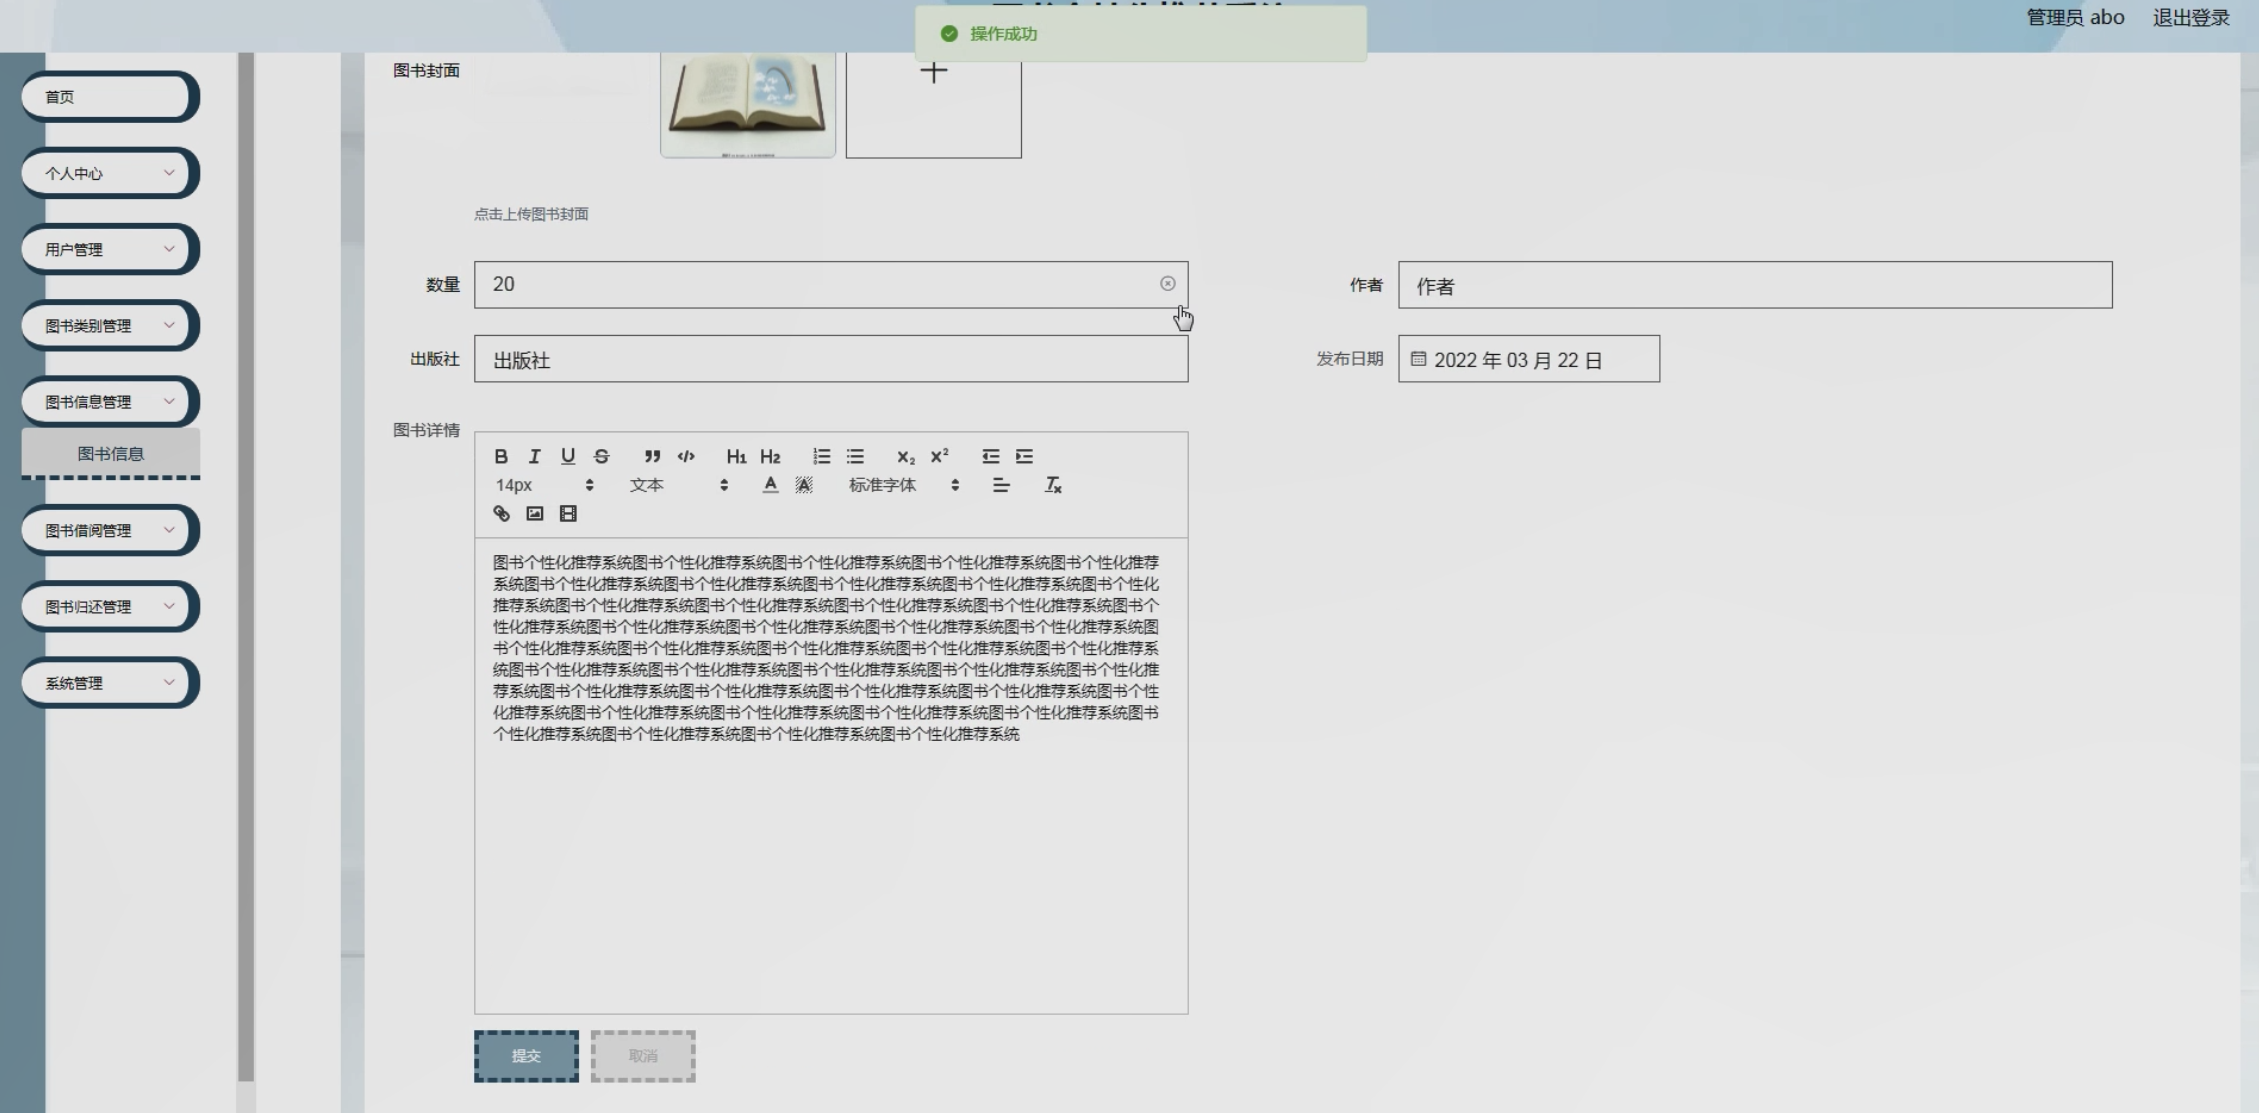2259x1113 pixels.
Task: Insert code block with editor icon
Action: tap(686, 456)
